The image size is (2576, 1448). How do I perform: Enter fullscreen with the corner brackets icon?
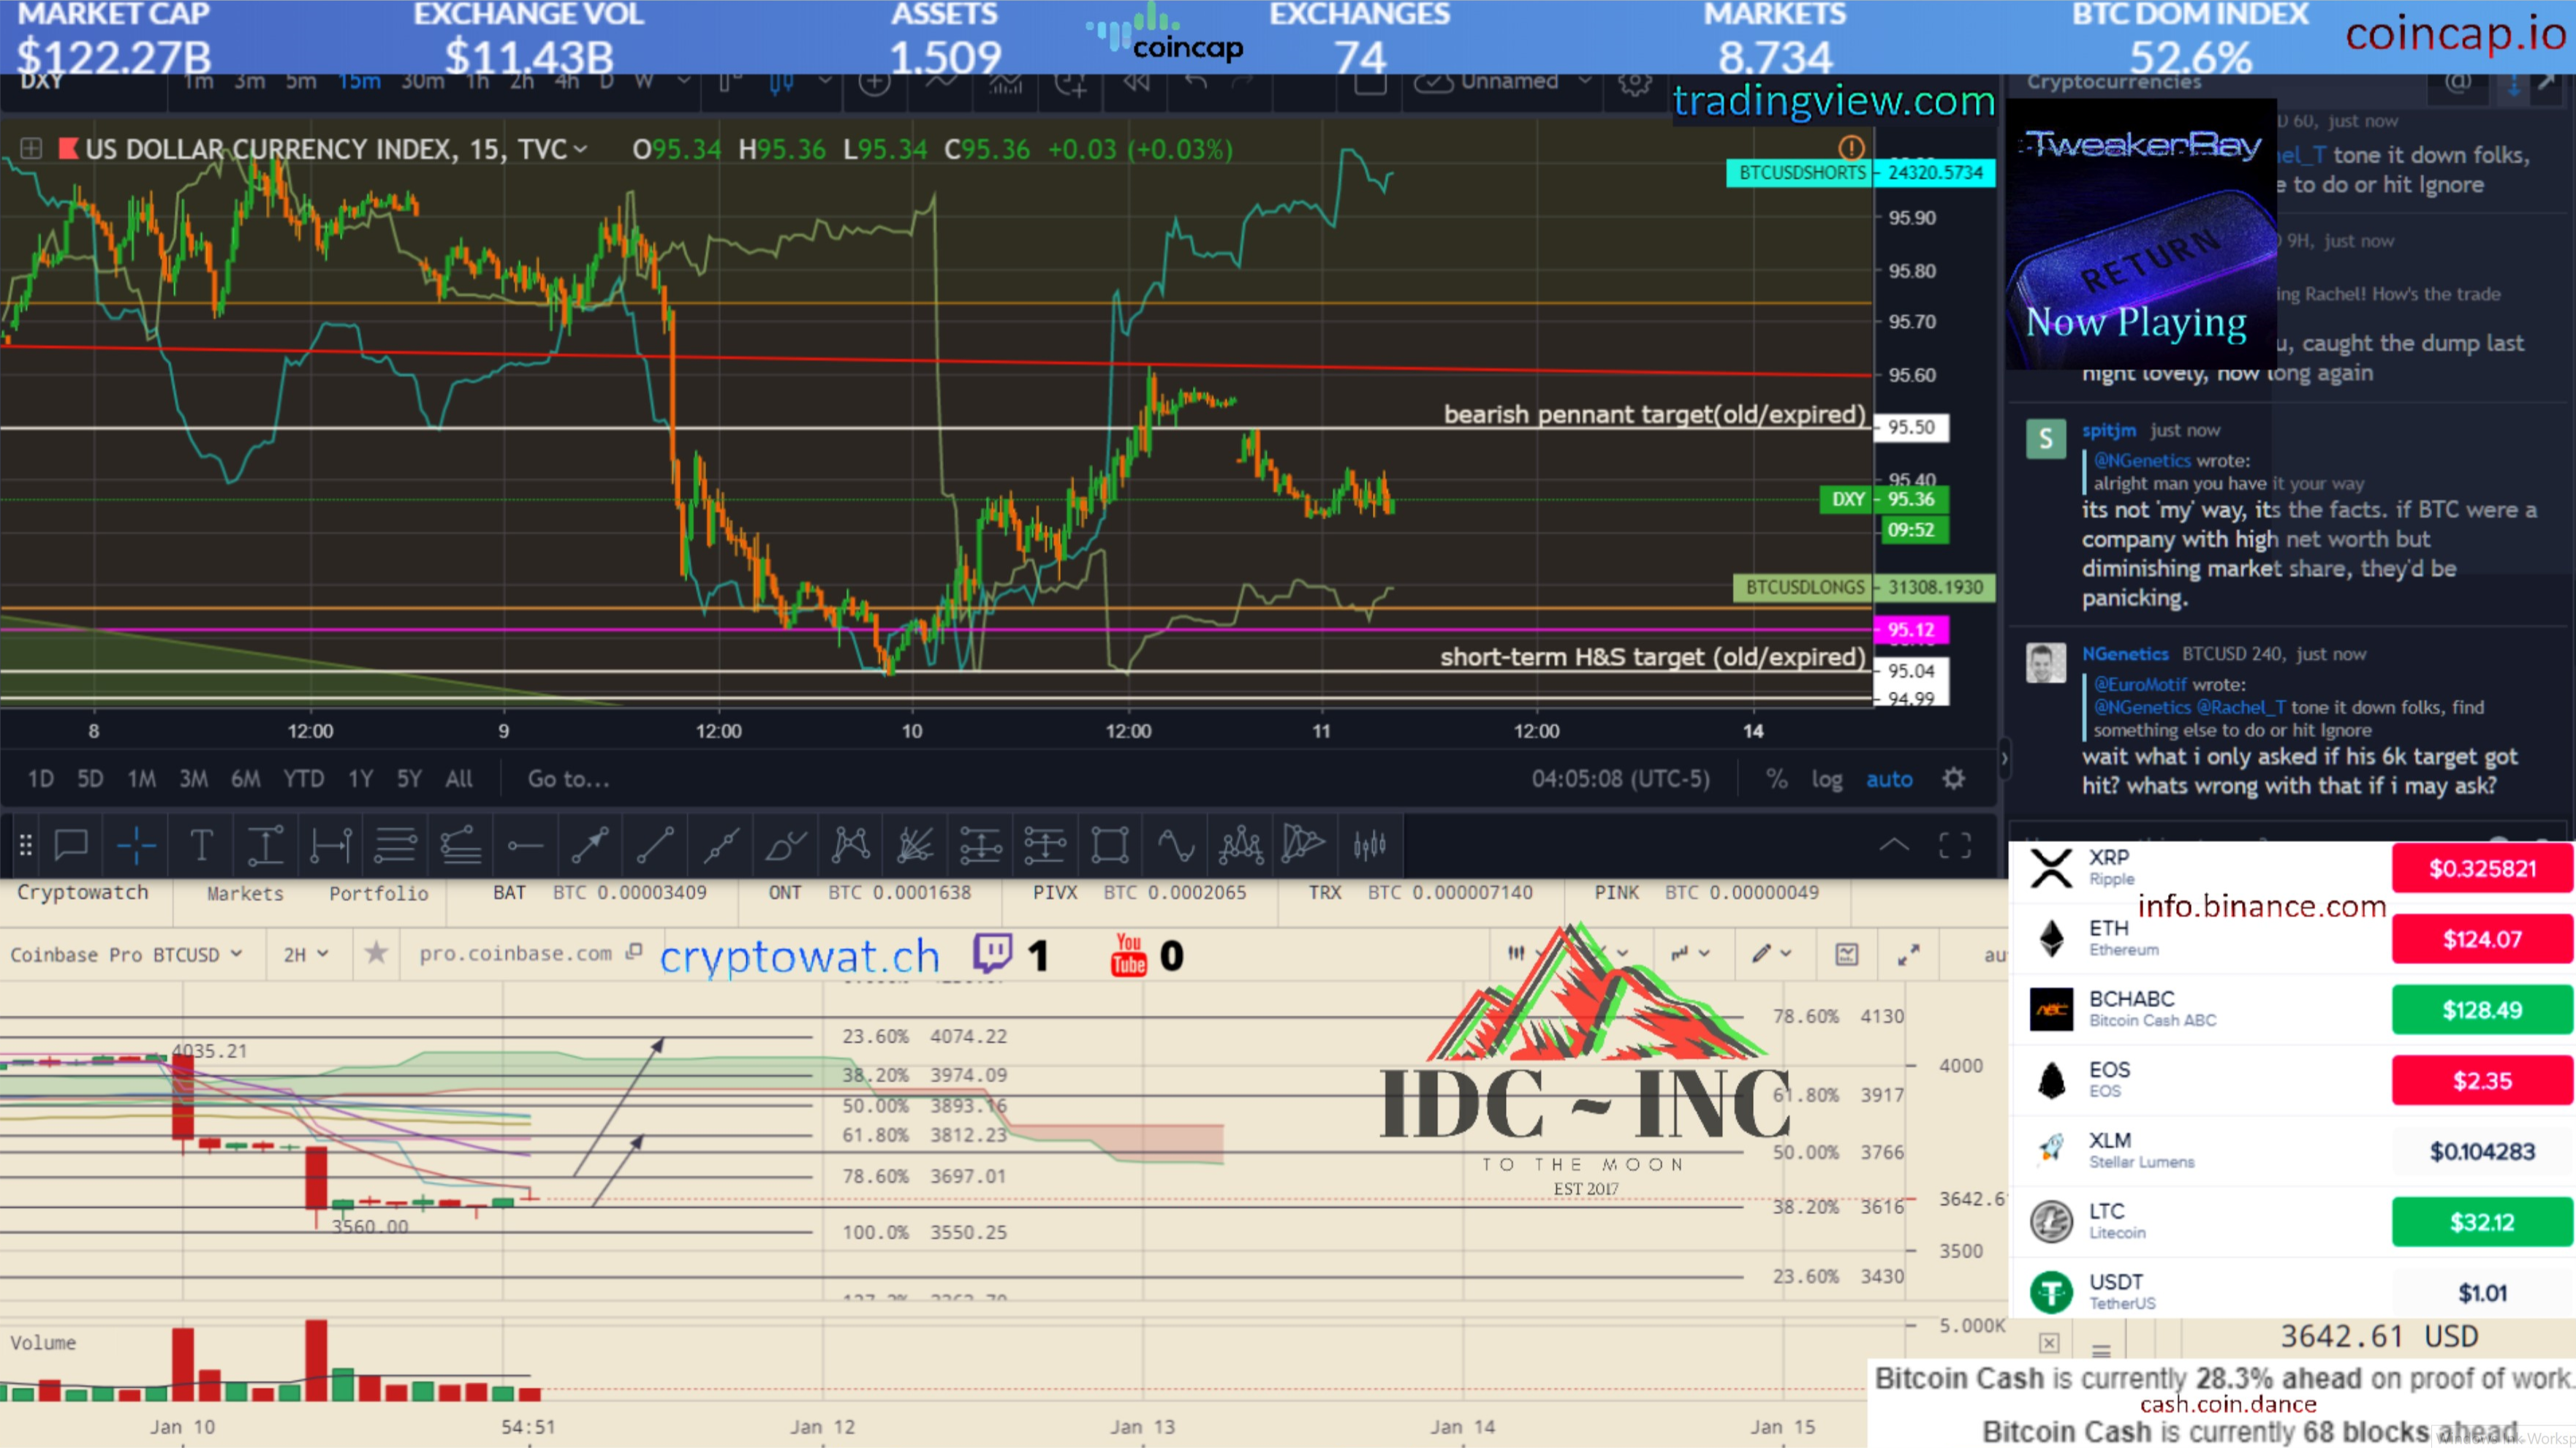[1955, 846]
